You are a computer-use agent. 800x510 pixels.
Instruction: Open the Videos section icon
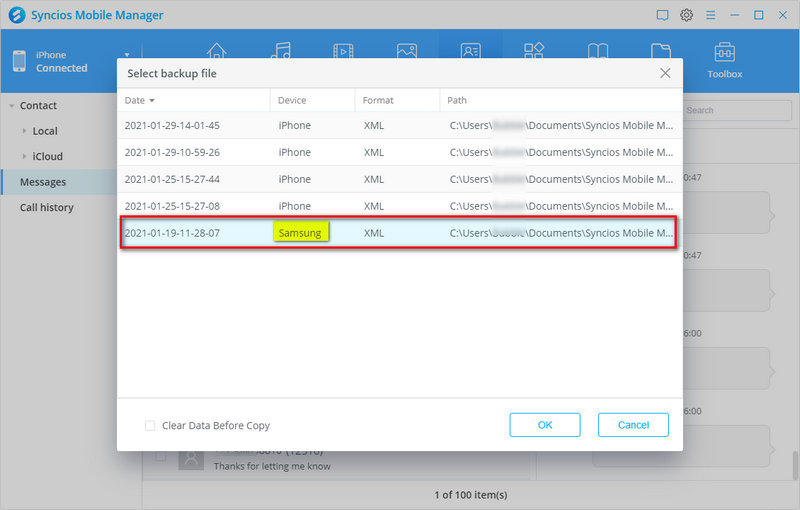[343, 51]
